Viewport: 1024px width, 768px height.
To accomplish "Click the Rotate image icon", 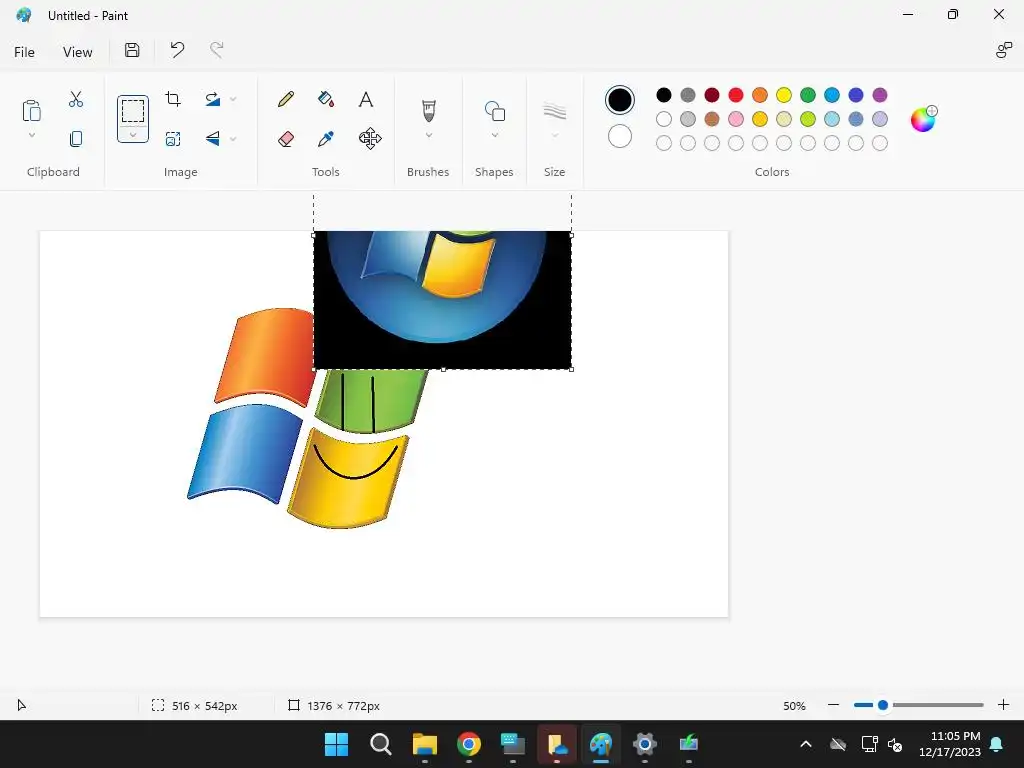I will pyautogui.click(x=213, y=99).
